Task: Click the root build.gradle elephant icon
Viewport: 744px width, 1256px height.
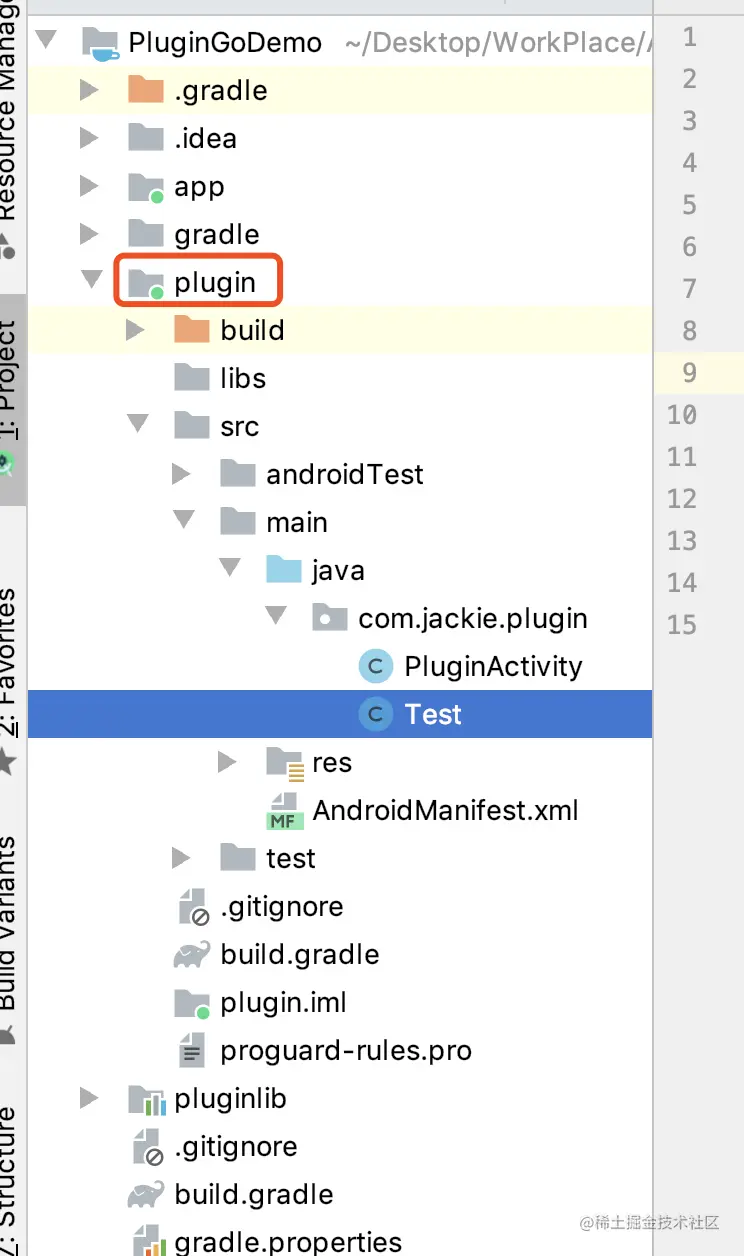Action: pos(146,1194)
